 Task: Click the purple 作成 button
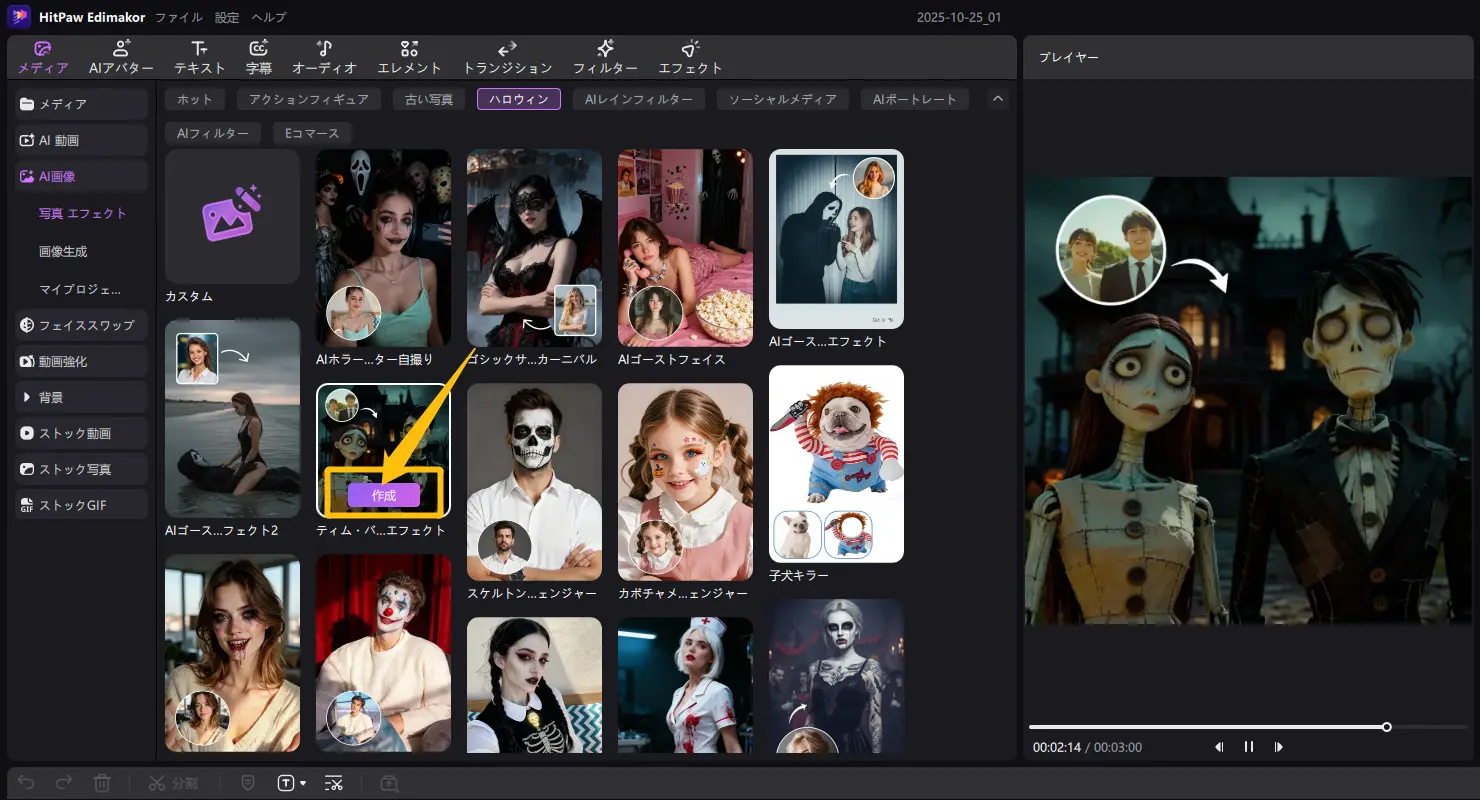tap(384, 495)
